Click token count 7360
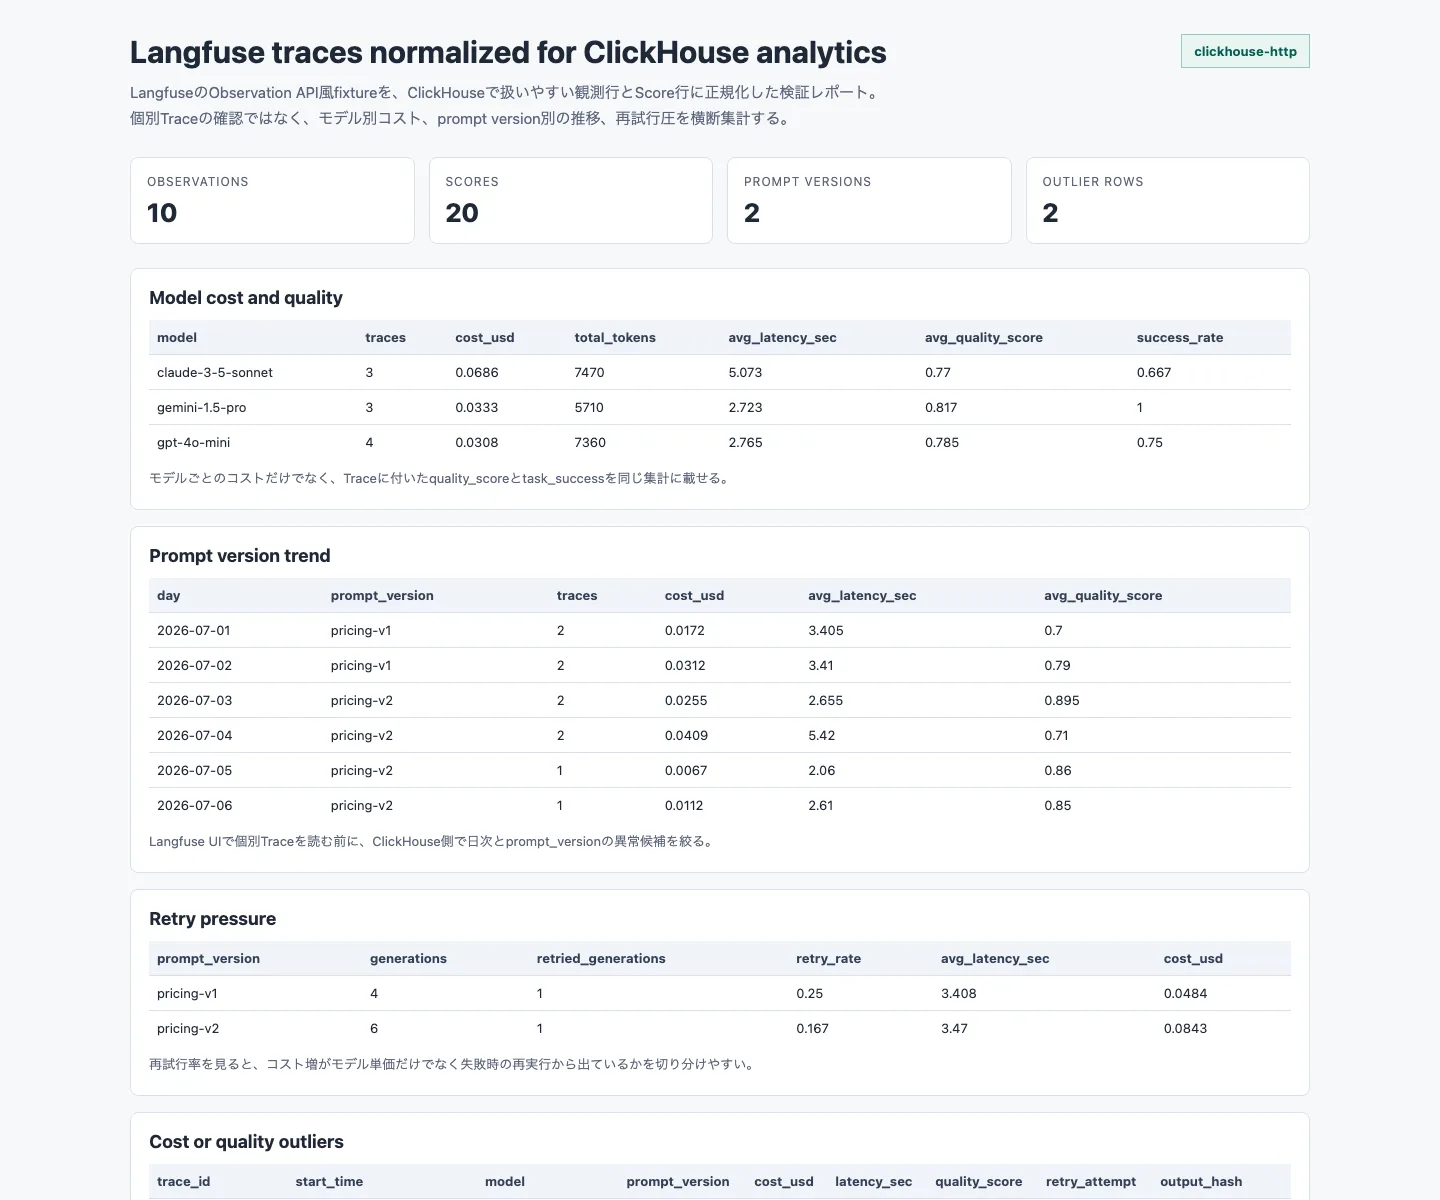This screenshot has width=1440, height=1200. [590, 443]
